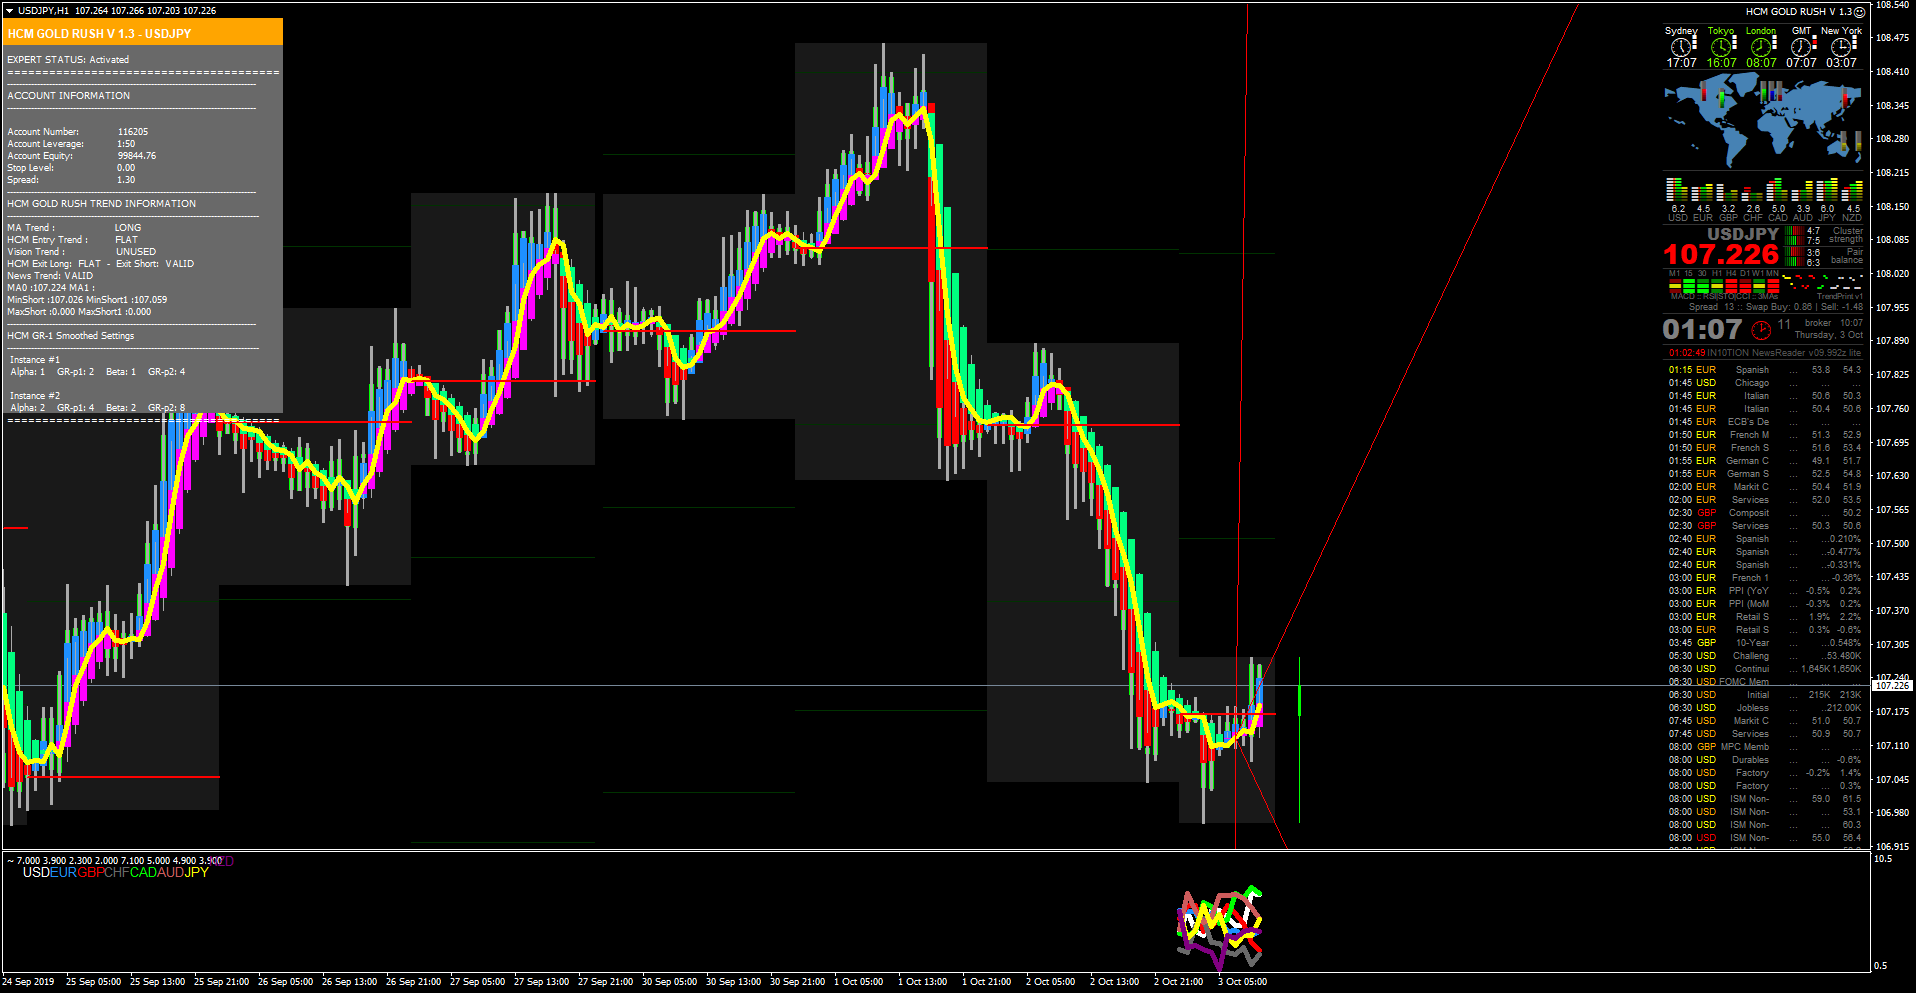Click the orange HCM GOLD RUSH title banner

coord(143,33)
